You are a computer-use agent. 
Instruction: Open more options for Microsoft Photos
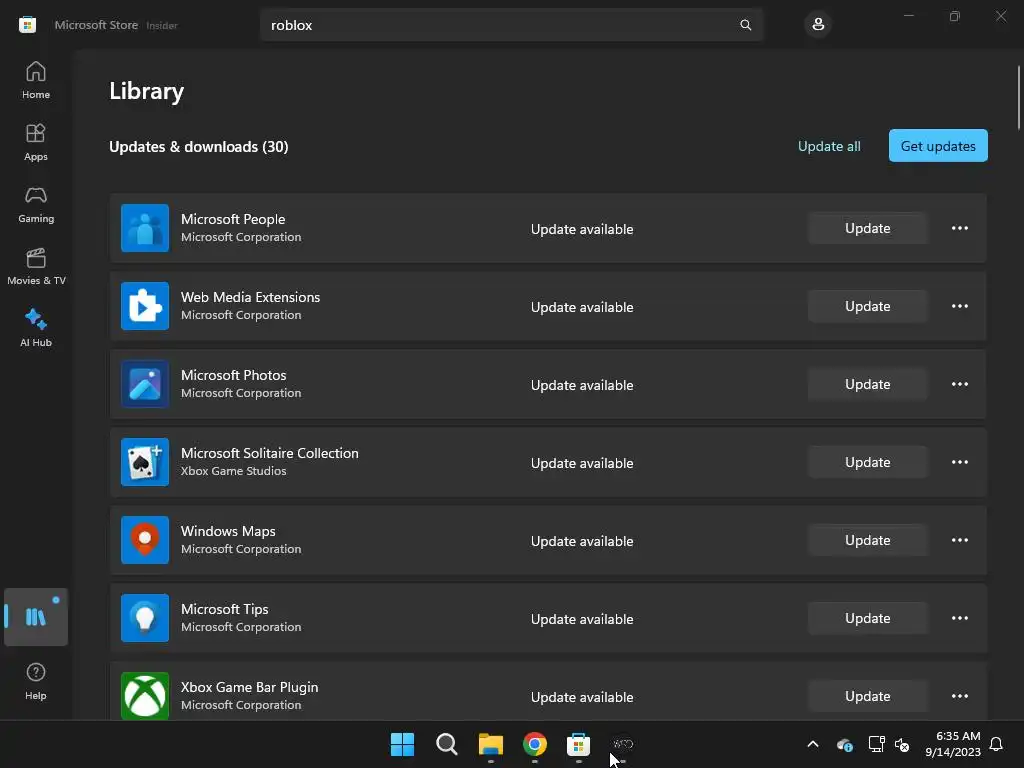coord(959,384)
